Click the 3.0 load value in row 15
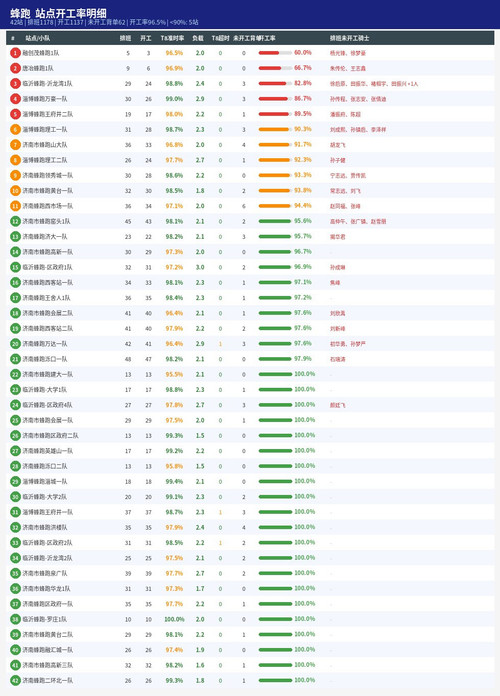 200,268
